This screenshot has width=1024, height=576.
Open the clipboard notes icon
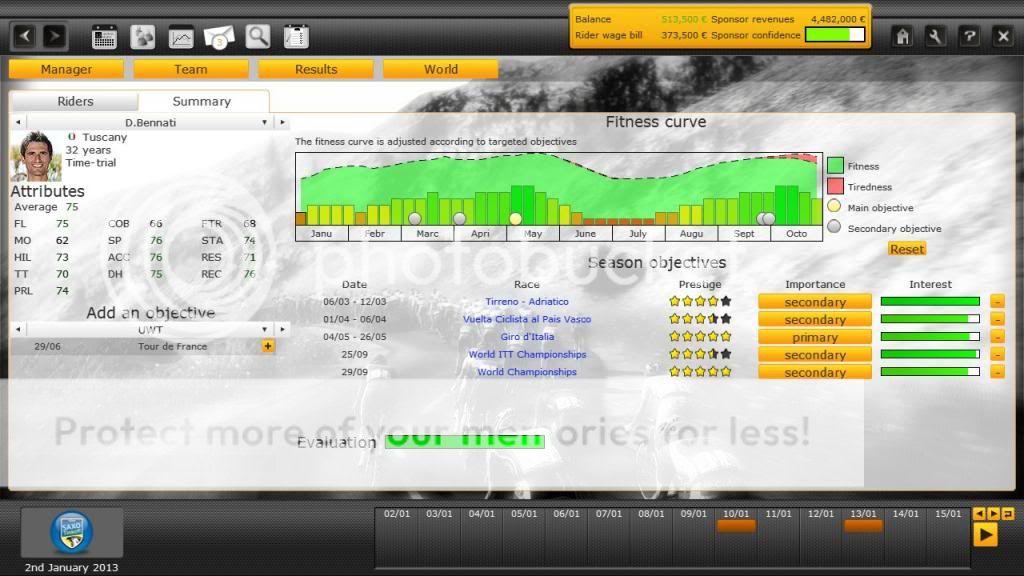tap(295, 37)
